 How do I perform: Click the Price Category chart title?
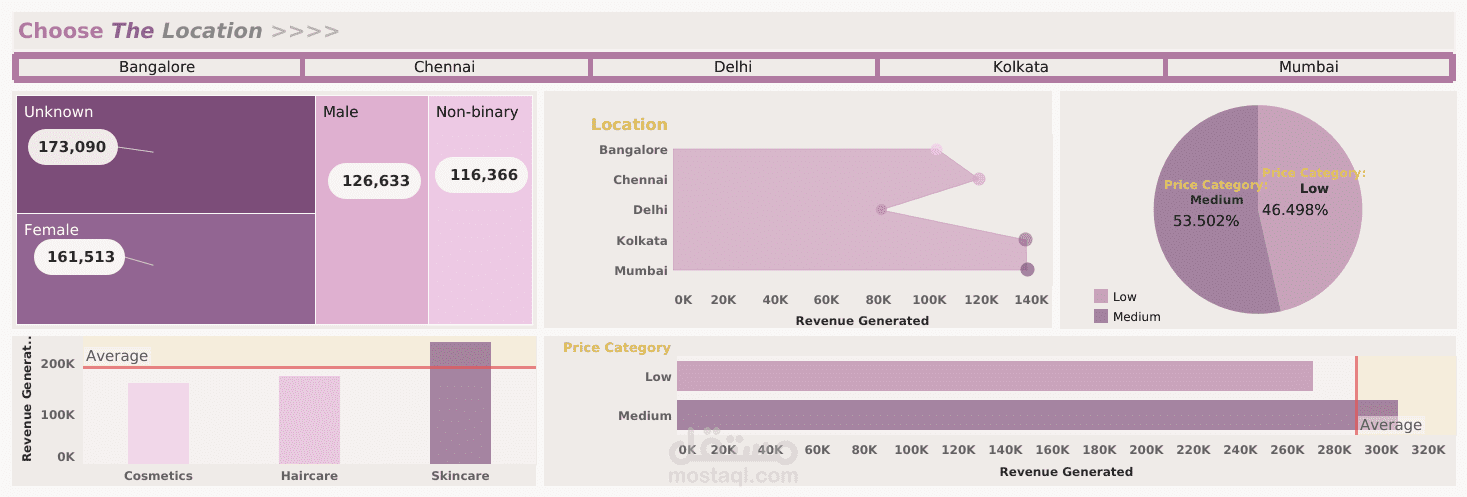tap(617, 348)
